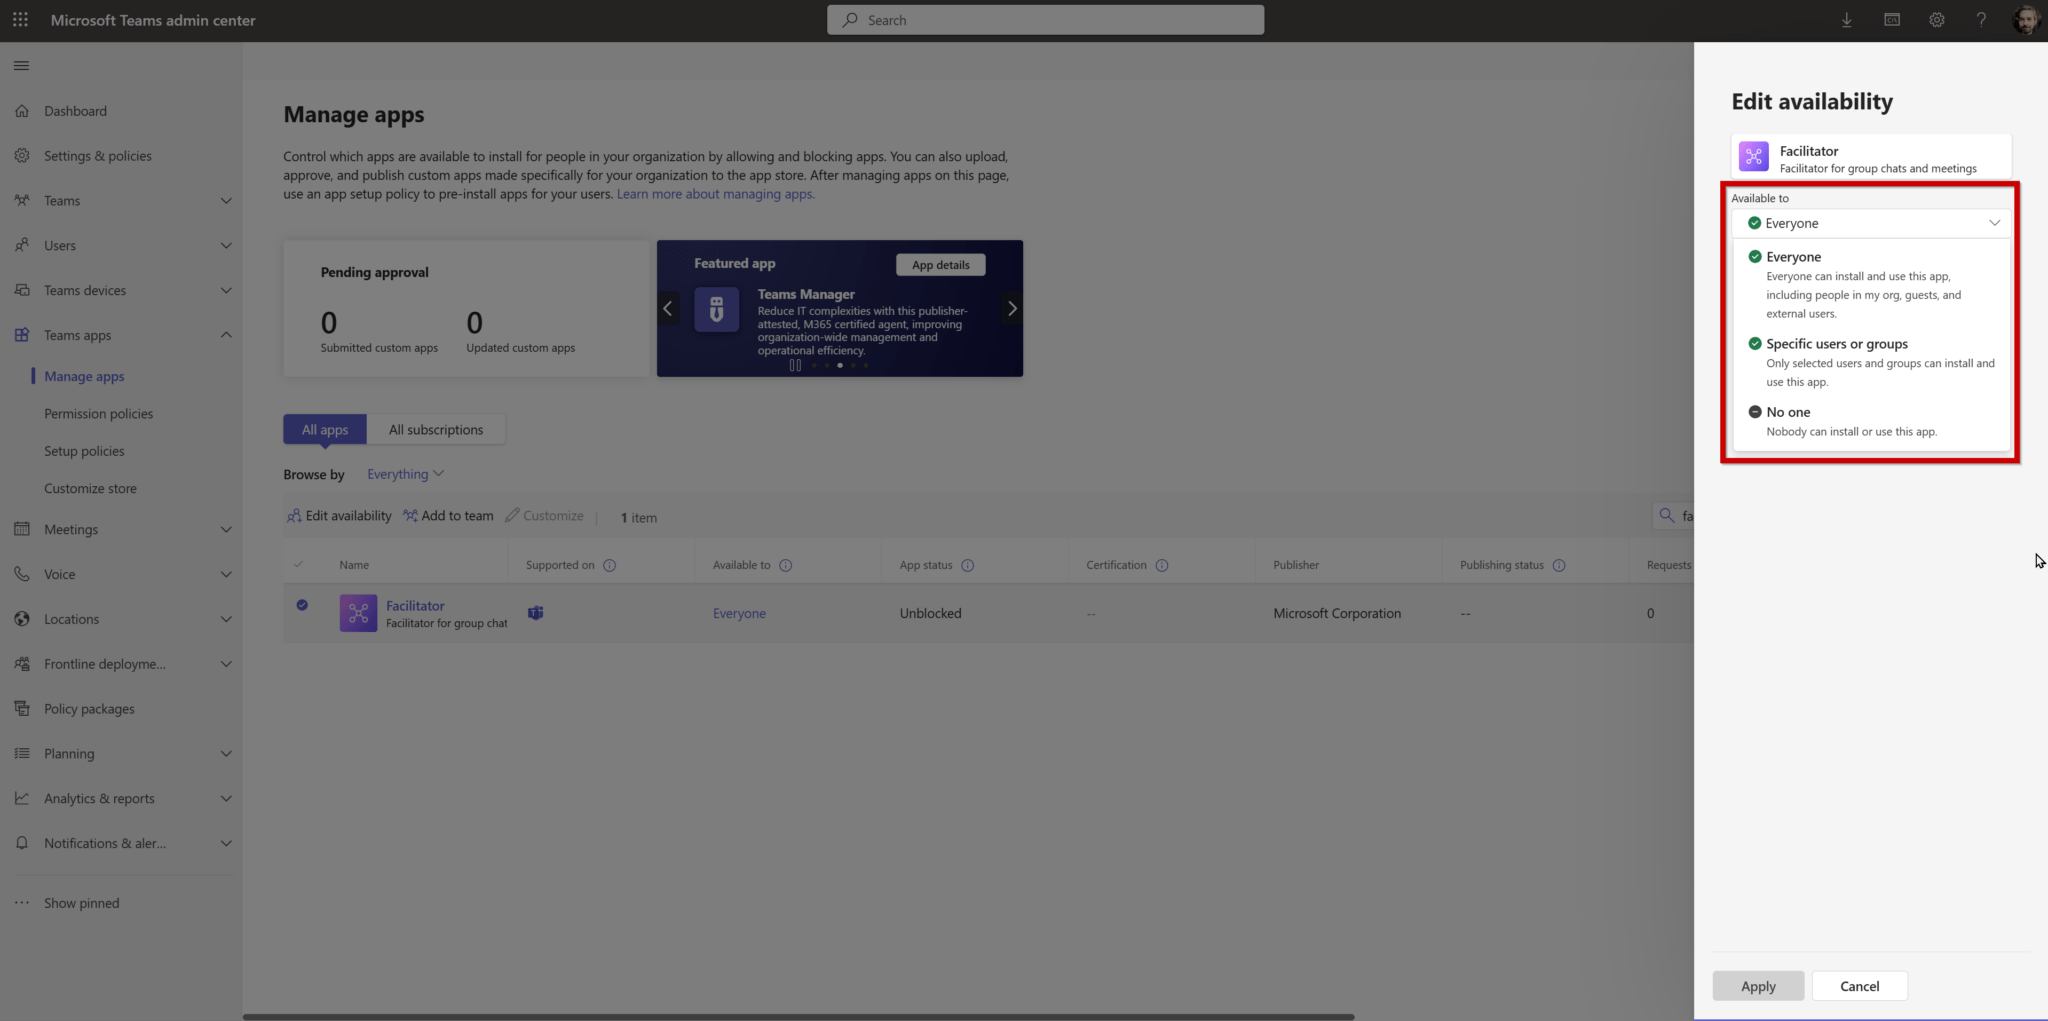This screenshot has height=1021, width=2048.
Task: Click the app launcher waffle icon
Action: tap(20, 20)
